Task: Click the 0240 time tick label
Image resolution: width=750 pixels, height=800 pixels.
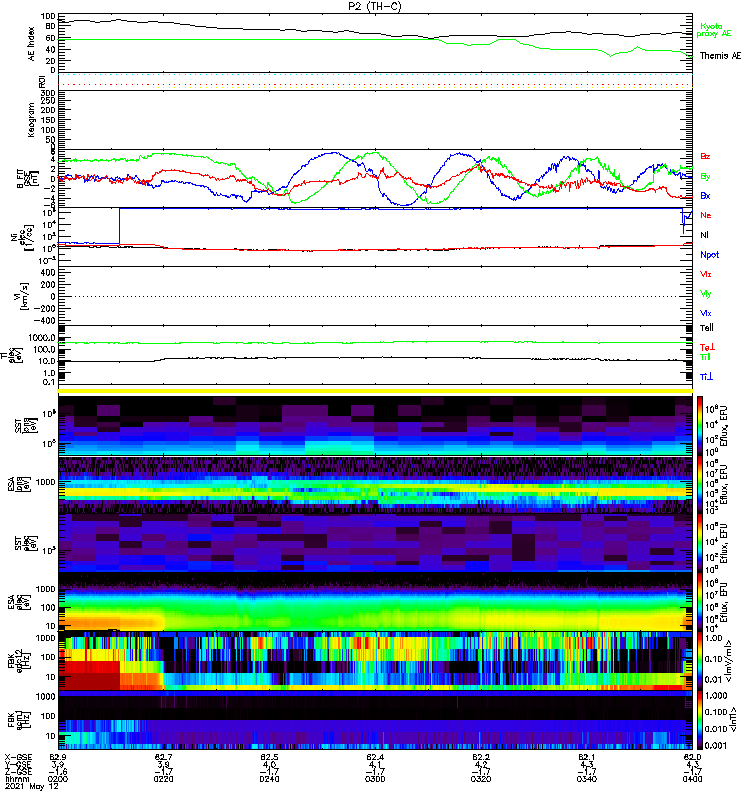Action: (269, 779)
